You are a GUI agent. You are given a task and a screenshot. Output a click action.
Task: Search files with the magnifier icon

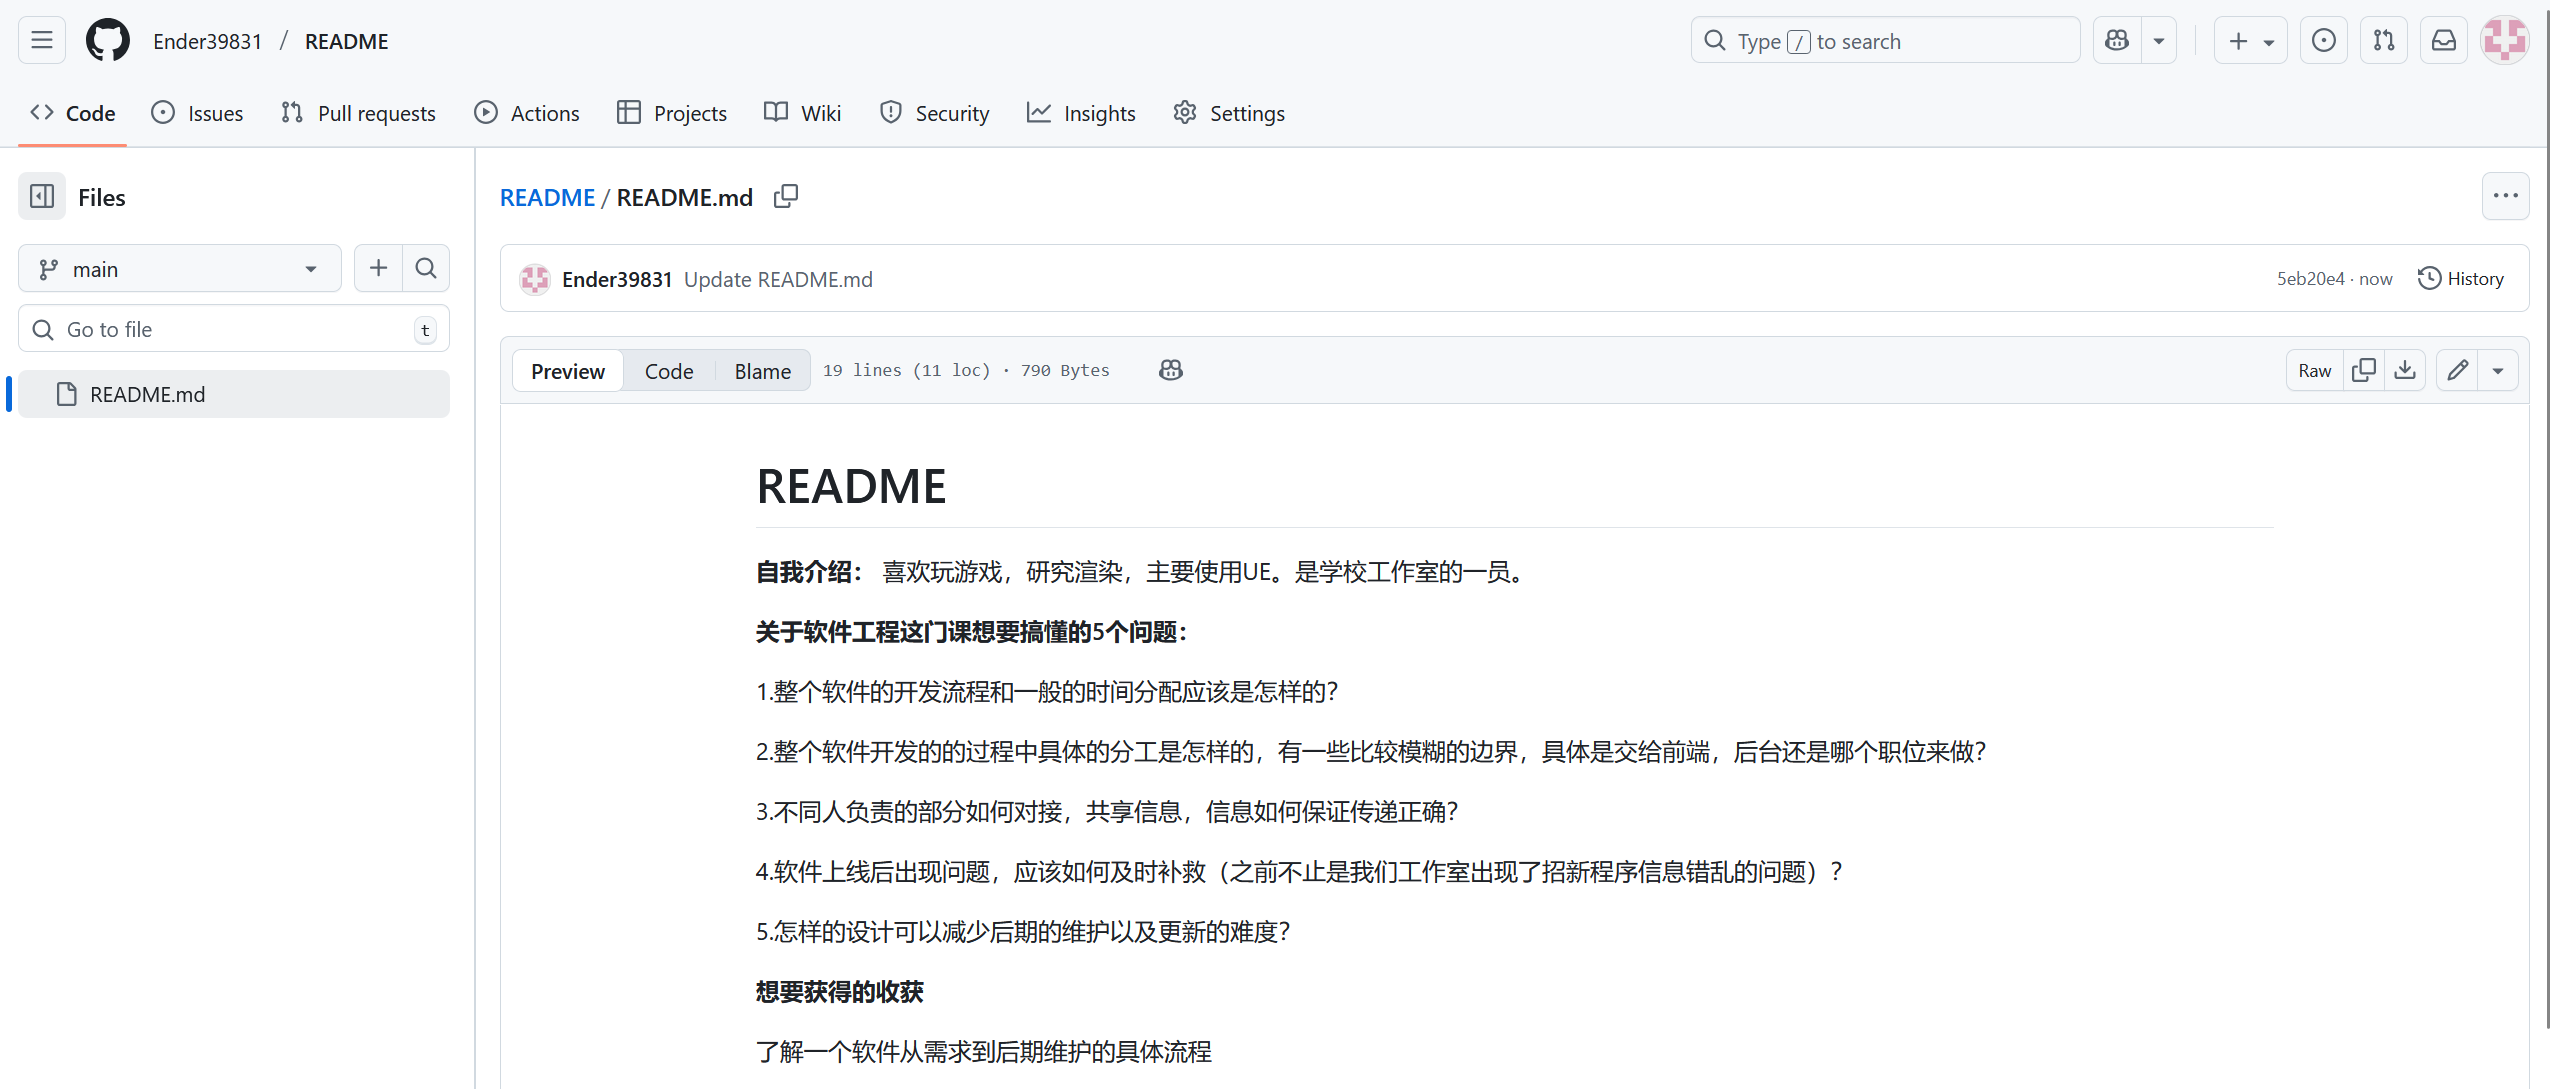[x=426, y=268]
